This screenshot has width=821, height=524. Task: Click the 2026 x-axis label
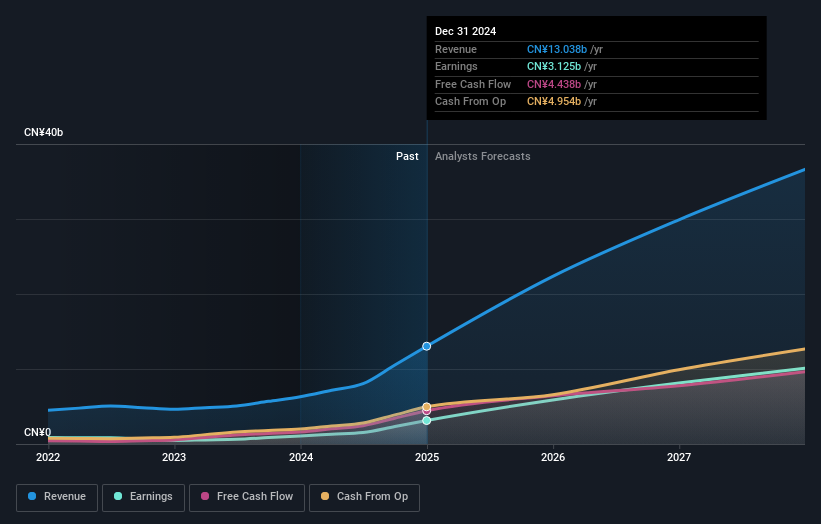coord(553,457)
